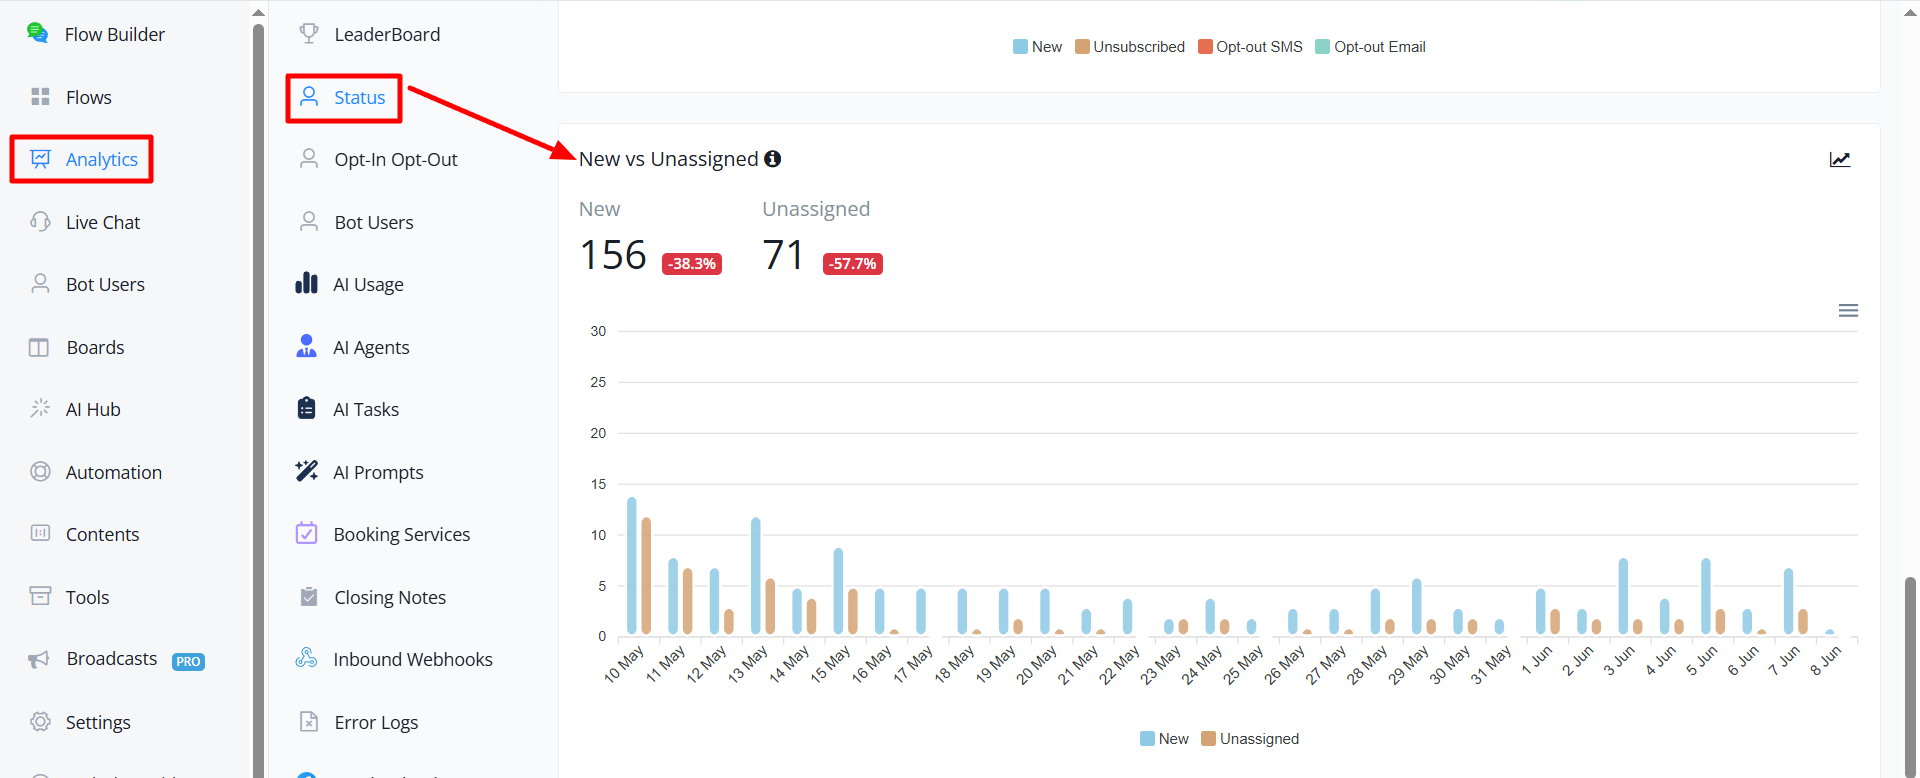Viewport: 1920px width, 778px height.
Task: Open AI Usage bar chart icon
Action: point(306,284)
